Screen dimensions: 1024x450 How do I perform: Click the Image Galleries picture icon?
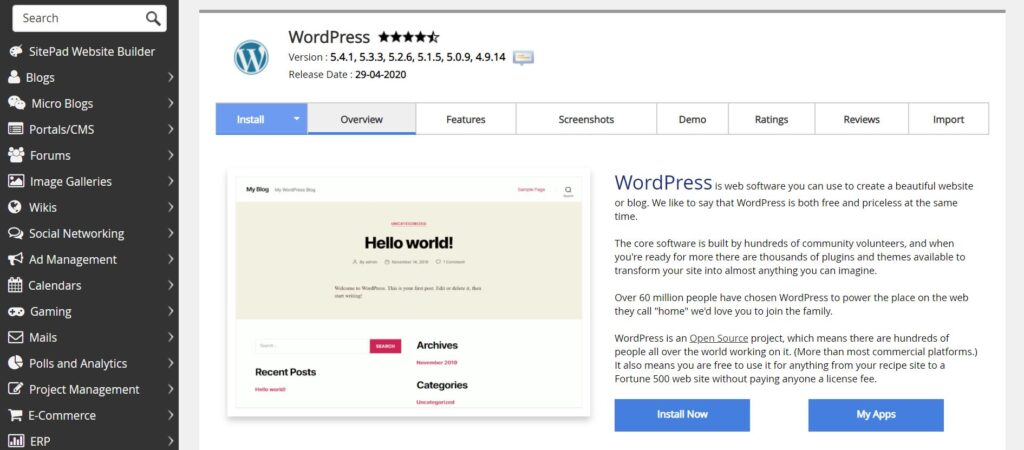tap(16, 181)
